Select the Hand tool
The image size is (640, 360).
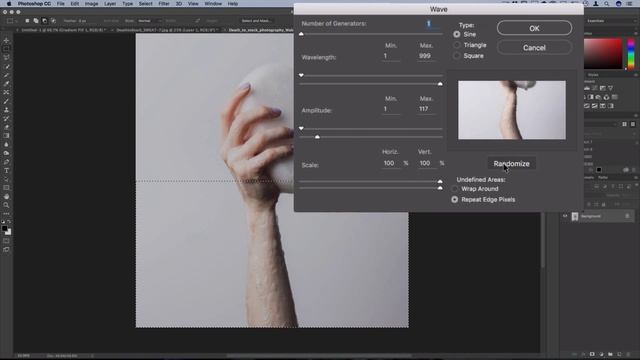point(6,196)
